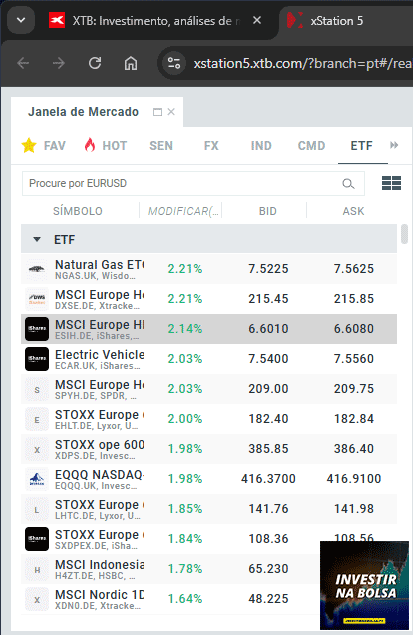
Task: Focus the address bar URL
Action: coord(302,64)
